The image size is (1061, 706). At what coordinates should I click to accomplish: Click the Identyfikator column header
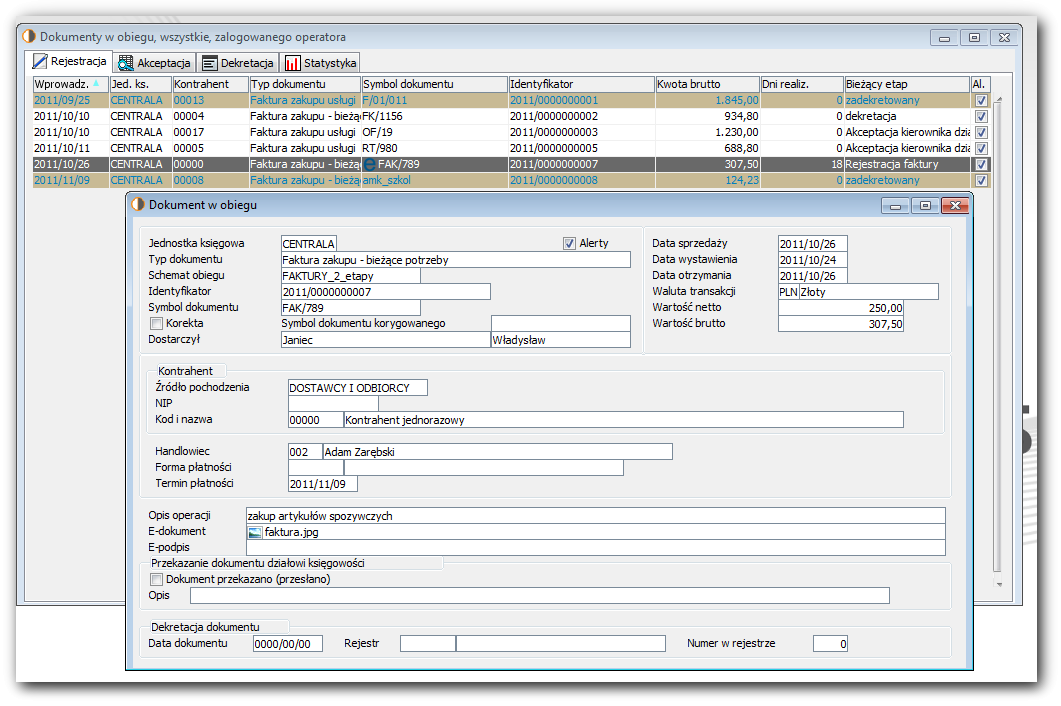click(581, 84)
